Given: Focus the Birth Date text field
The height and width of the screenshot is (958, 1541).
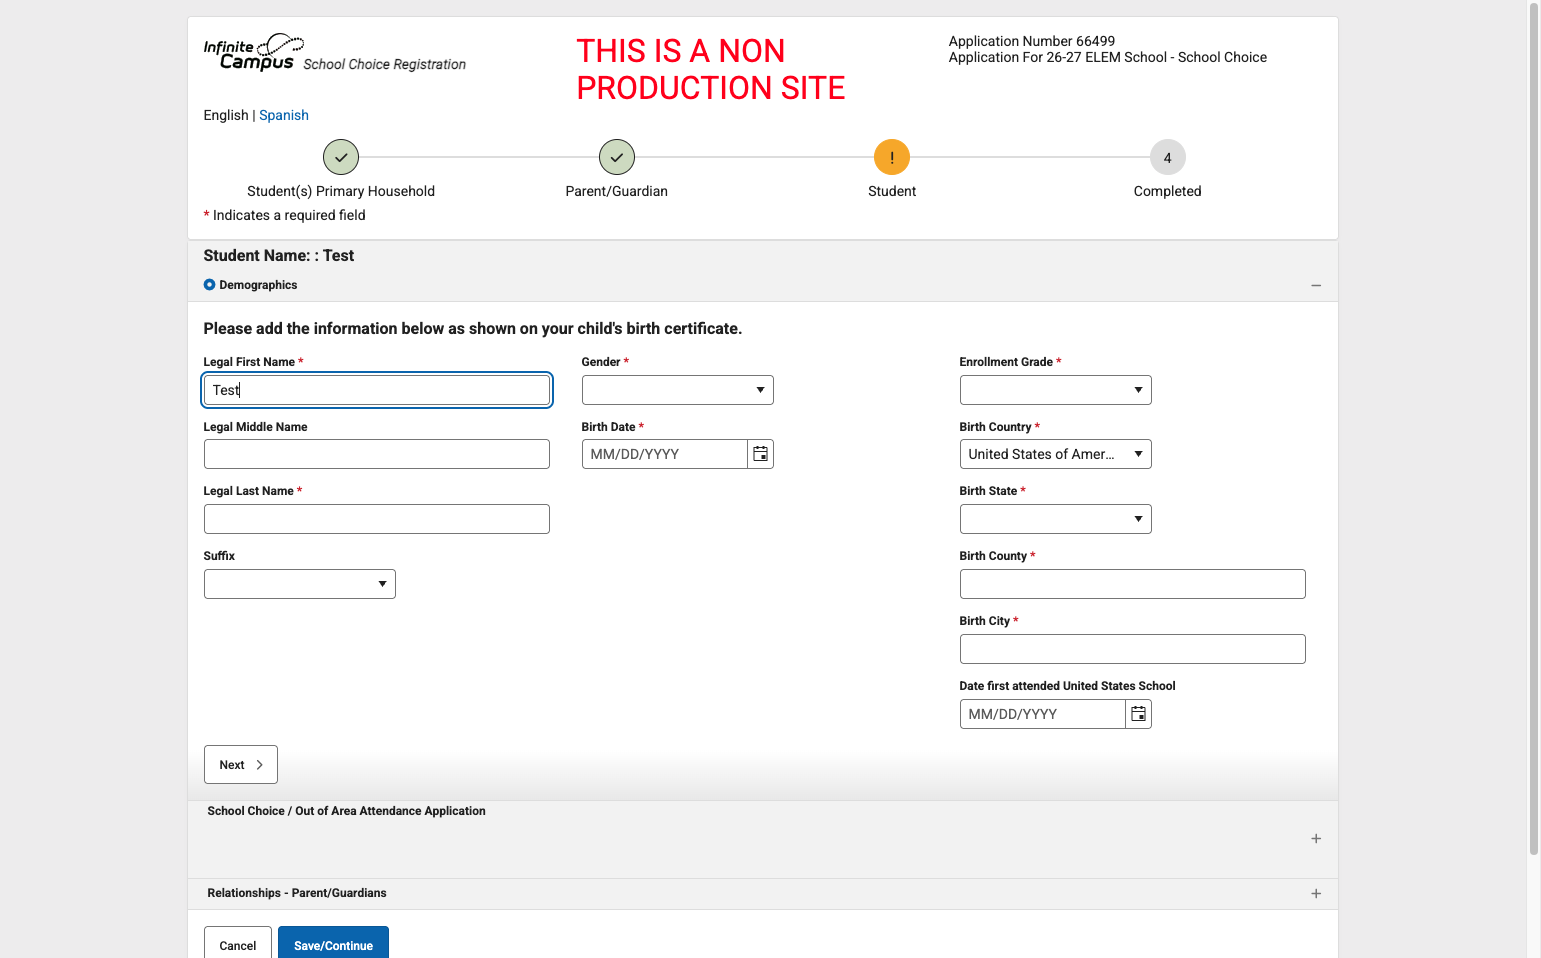Looking at the screenshot, I should tap(665, 454).
